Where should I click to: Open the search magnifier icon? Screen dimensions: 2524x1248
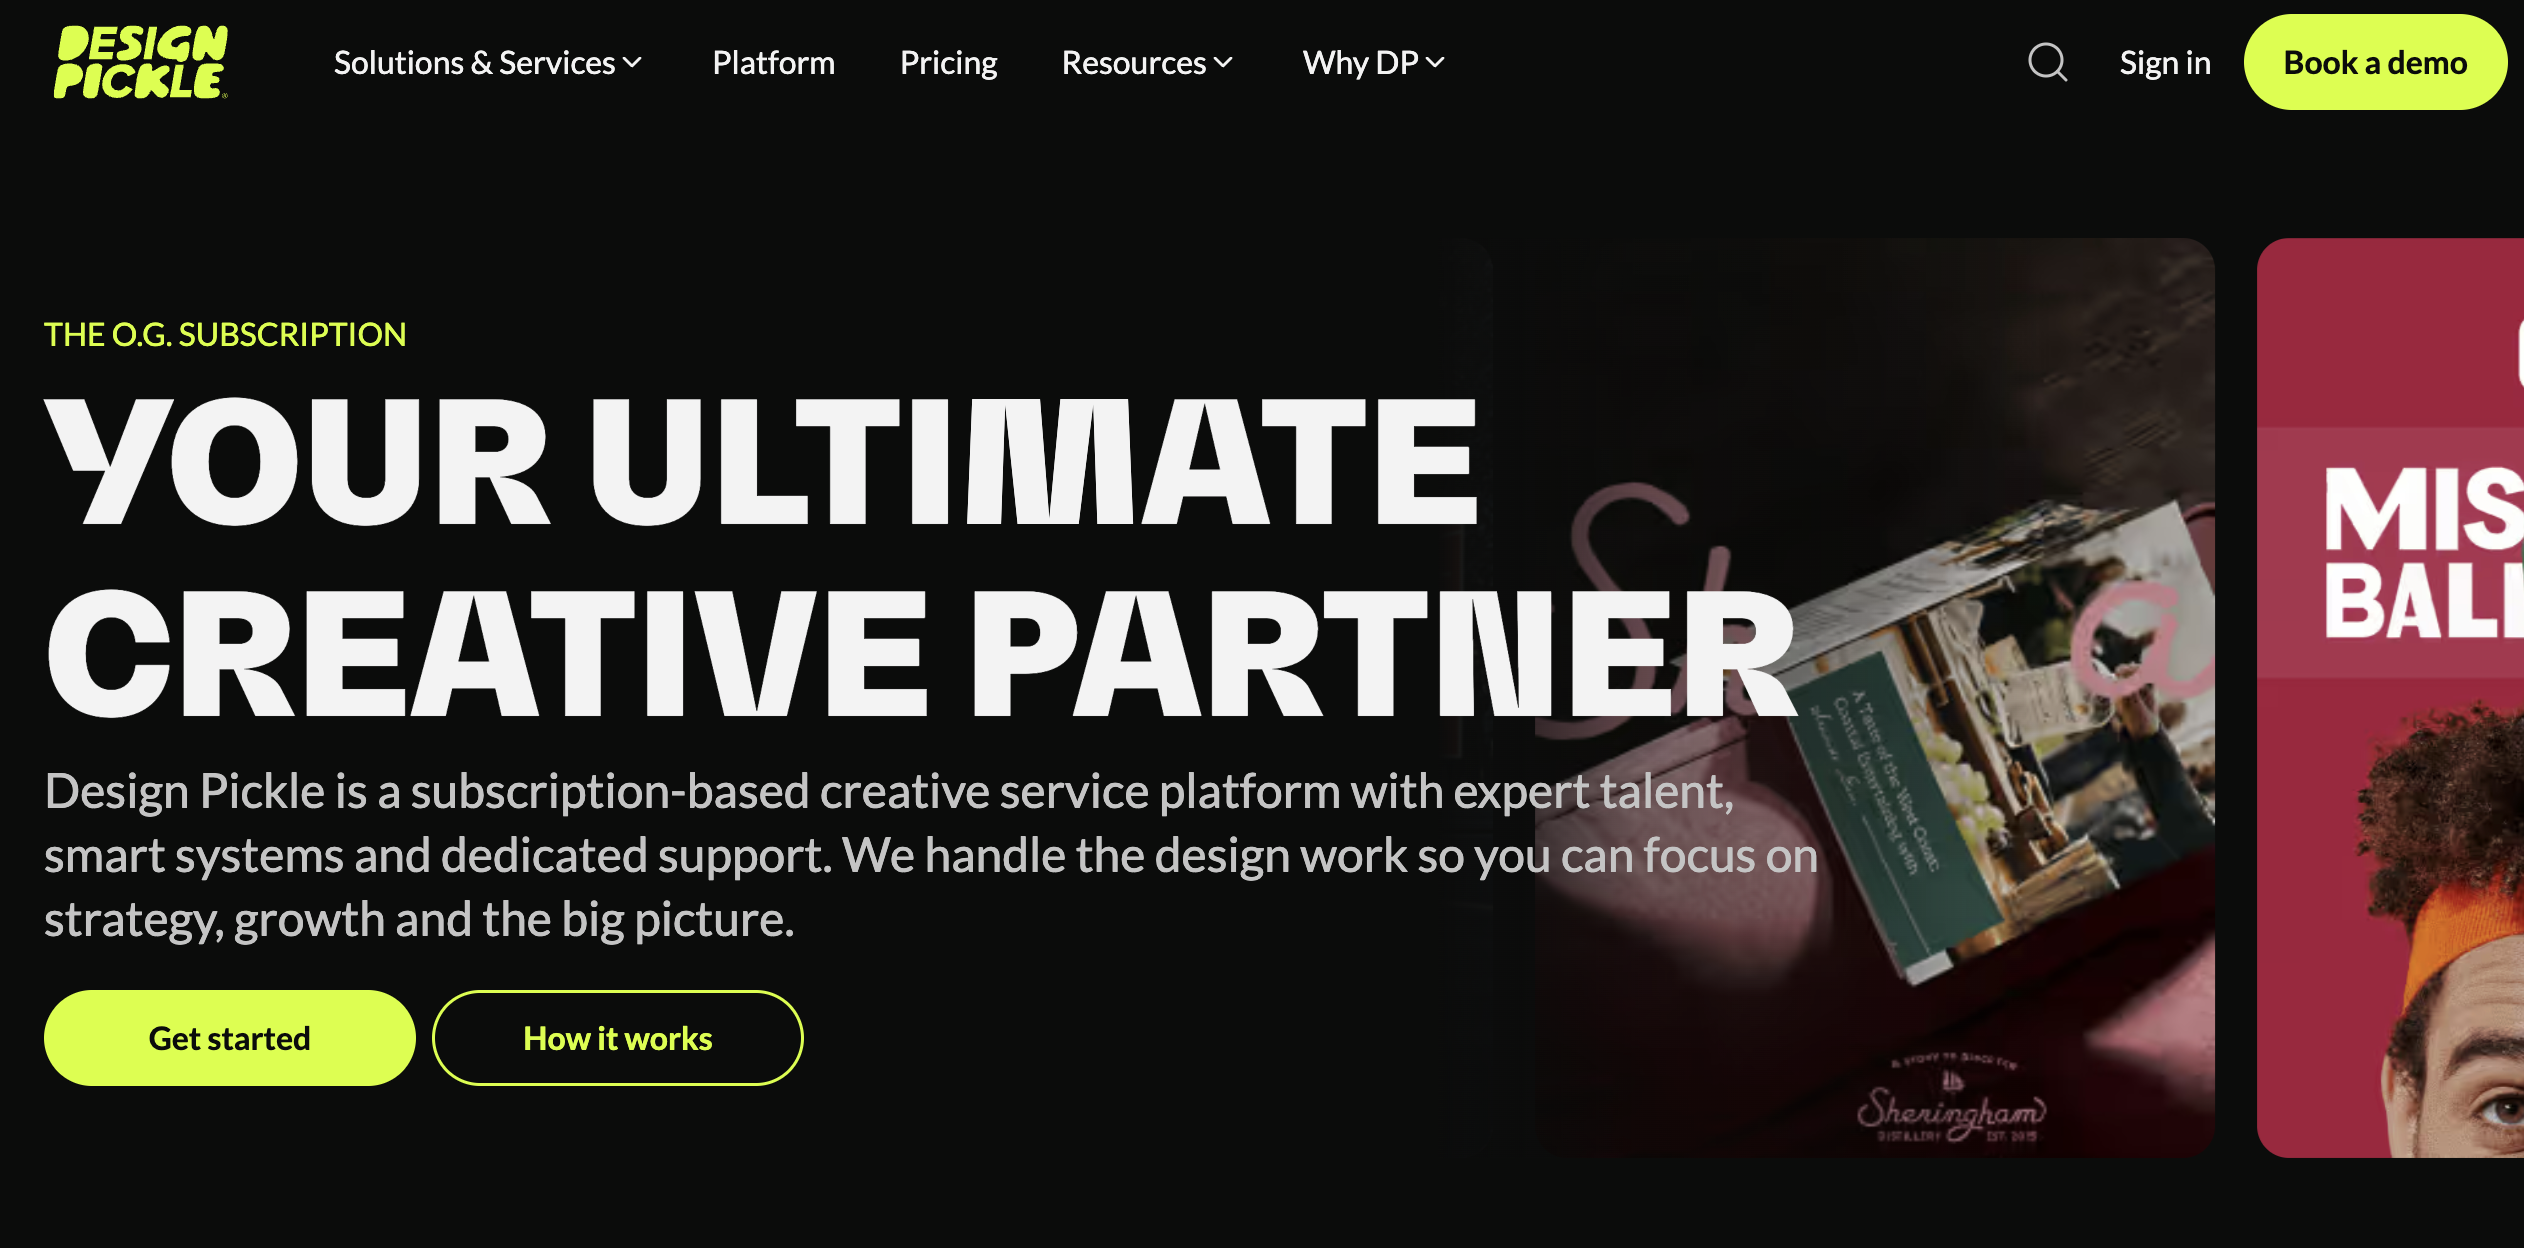click(2047, 62)
